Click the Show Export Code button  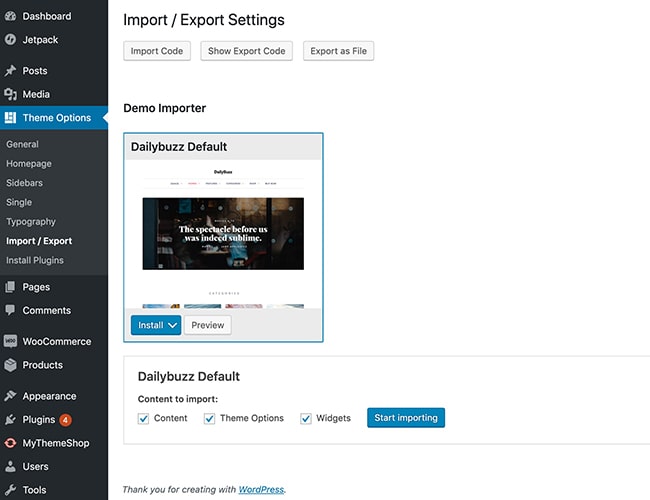[247, 51]
